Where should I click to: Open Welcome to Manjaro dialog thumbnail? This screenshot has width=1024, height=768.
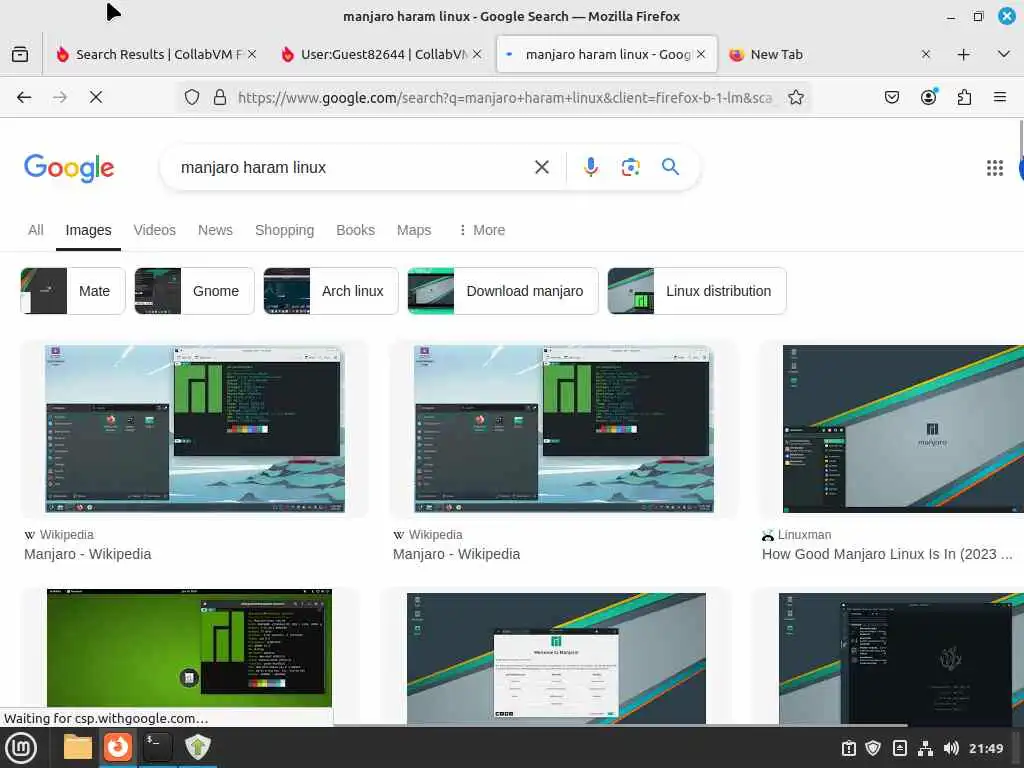pos(556,658)
